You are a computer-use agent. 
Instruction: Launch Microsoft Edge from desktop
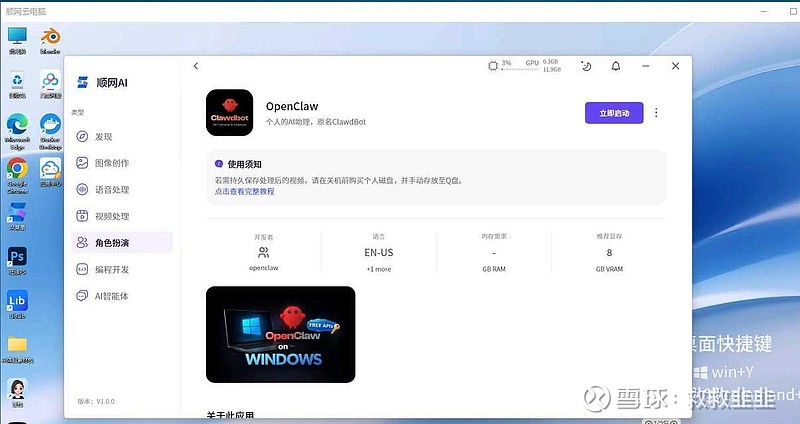coord(17,132)
